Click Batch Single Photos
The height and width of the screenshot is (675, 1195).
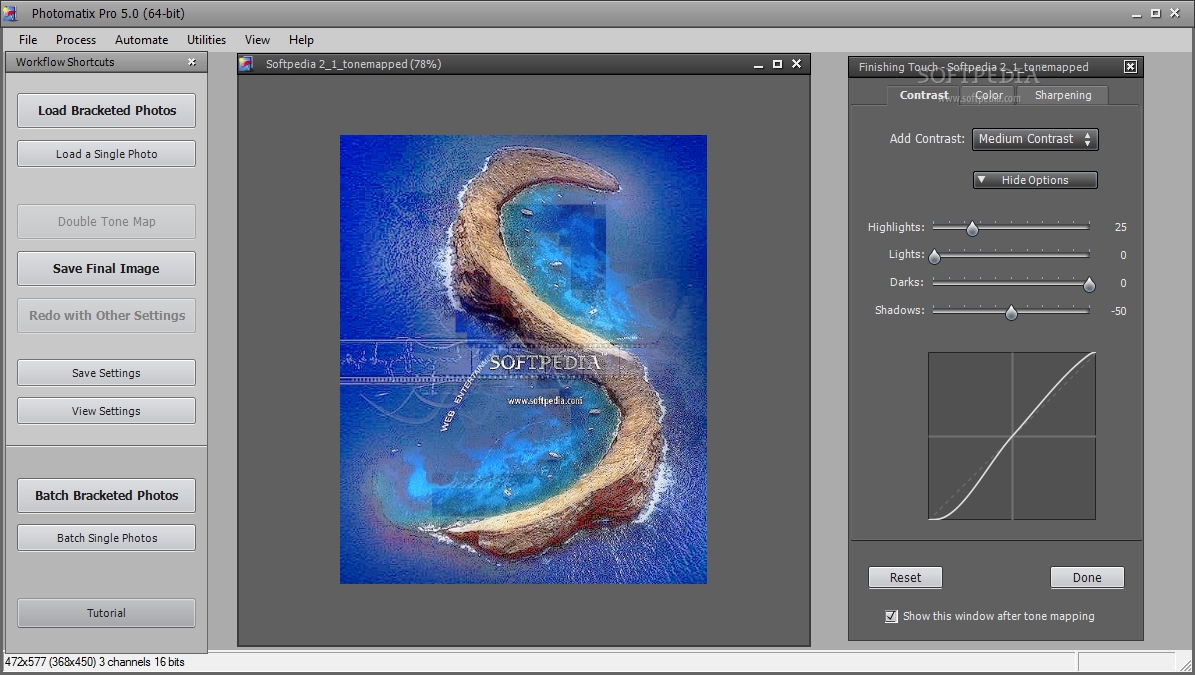(107, 538)
